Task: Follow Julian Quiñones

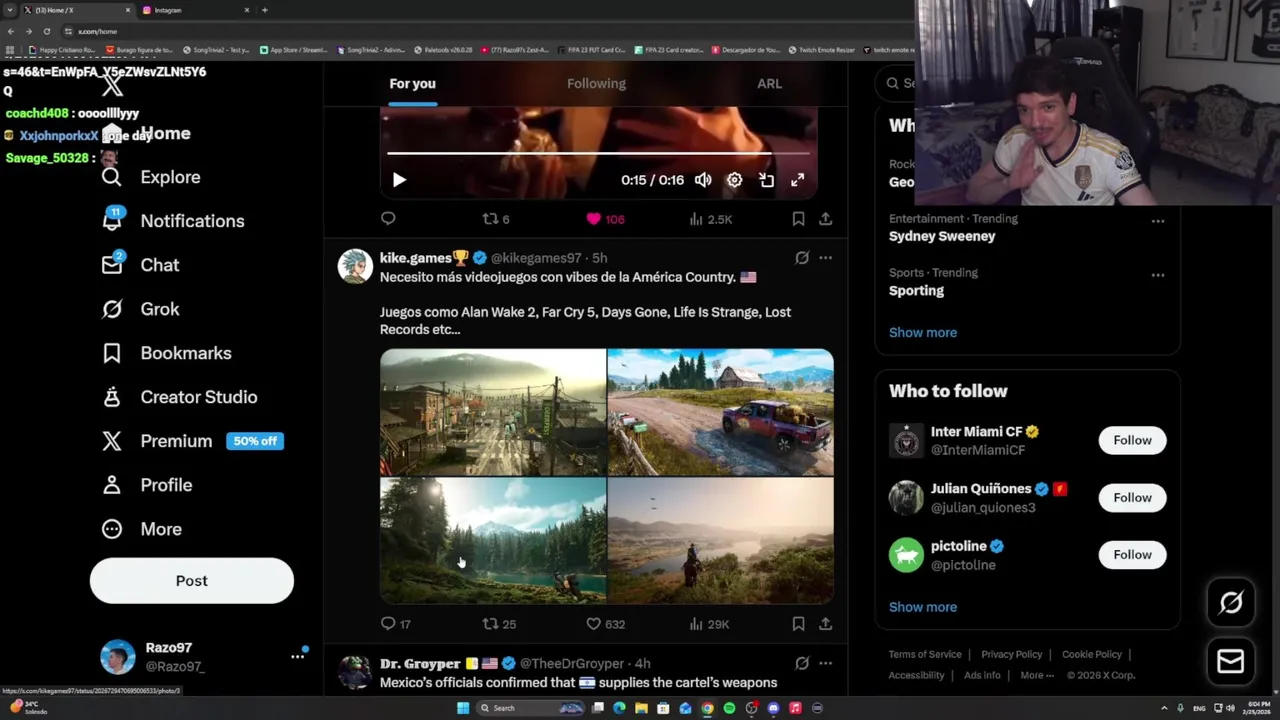Action: point(1132,497)
